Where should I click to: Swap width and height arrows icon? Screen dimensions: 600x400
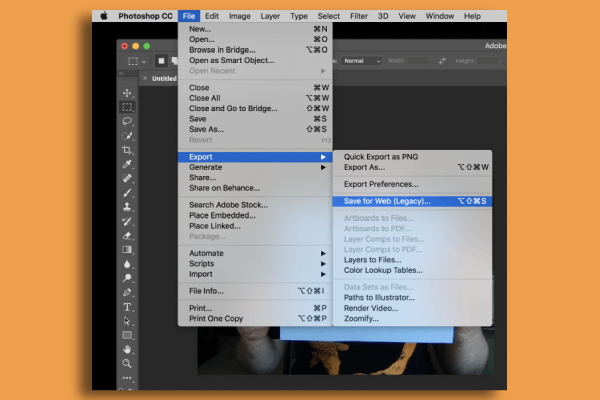pos(442,61)
